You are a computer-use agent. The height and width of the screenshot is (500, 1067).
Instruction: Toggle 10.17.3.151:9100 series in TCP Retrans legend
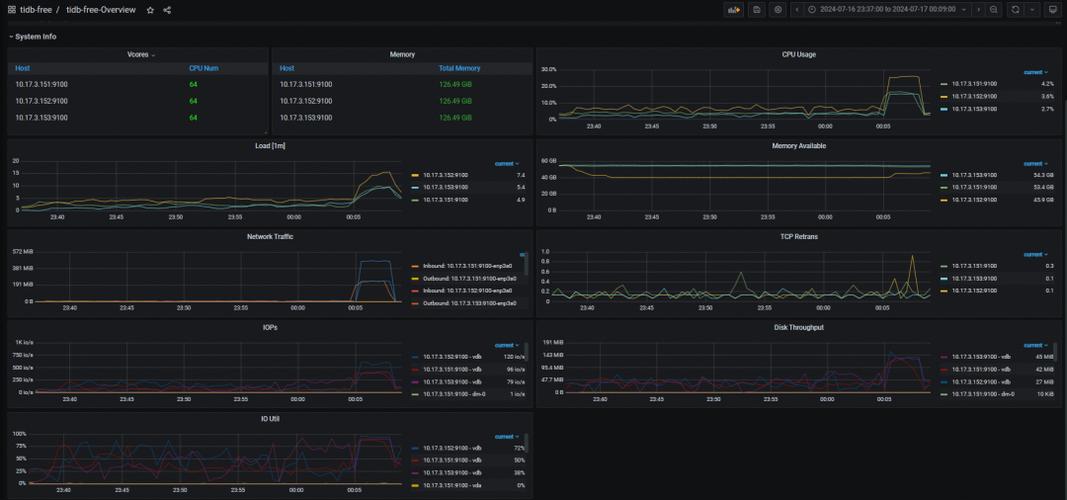point(974,266)
